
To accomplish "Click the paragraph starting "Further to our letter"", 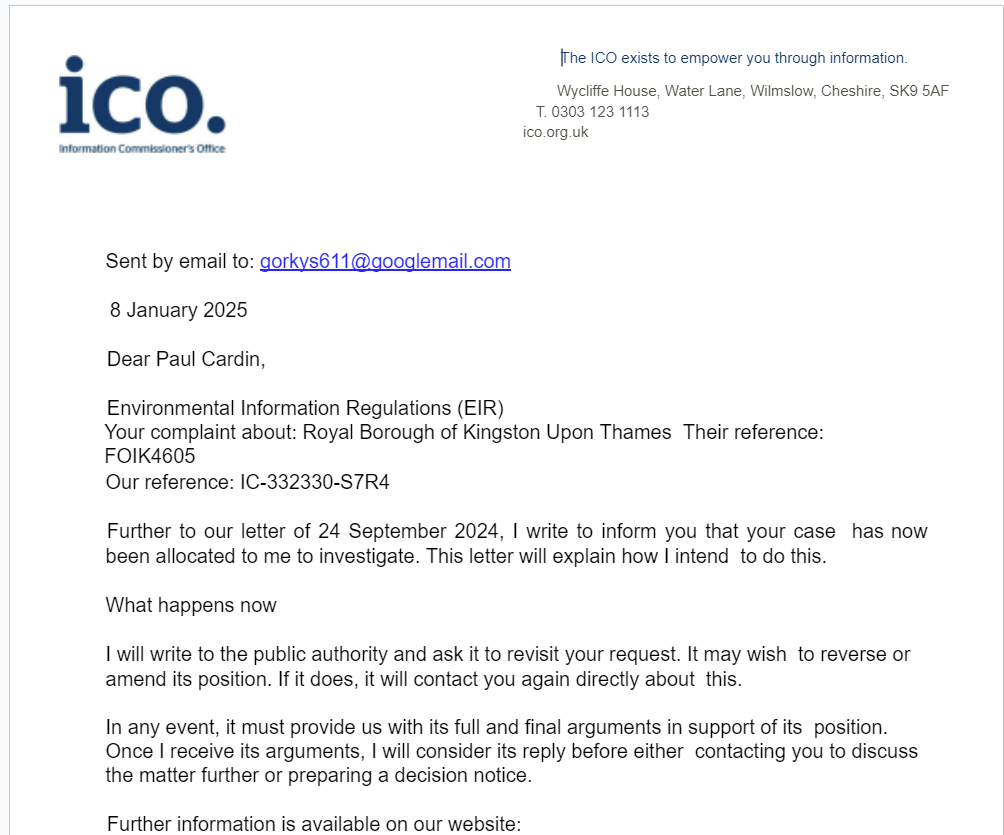I will pyautogui.click(x=516, y=544).
